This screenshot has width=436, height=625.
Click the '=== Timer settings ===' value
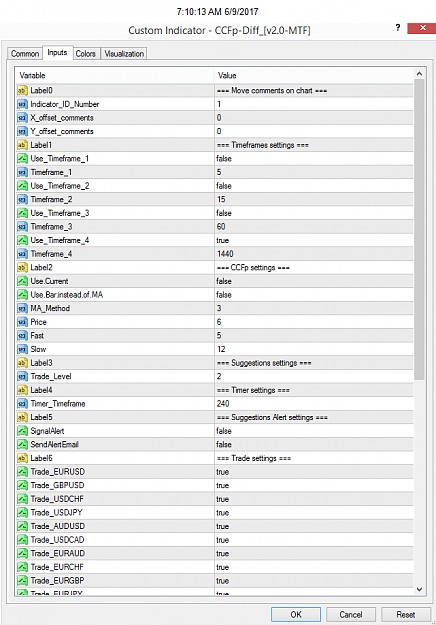tap(253, 390)
